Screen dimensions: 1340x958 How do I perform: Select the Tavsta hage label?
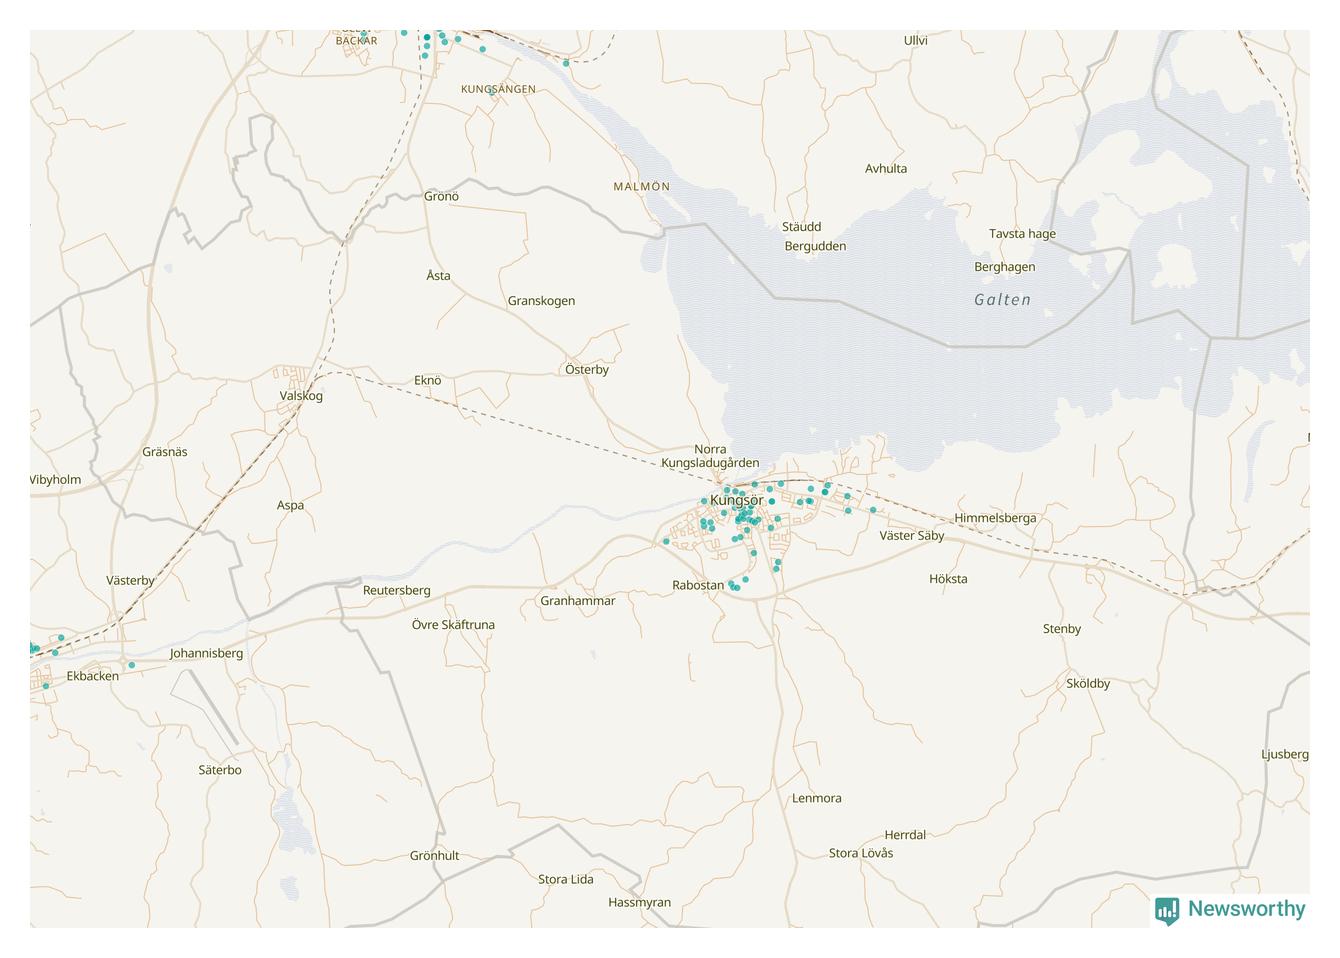[1022, 234]
